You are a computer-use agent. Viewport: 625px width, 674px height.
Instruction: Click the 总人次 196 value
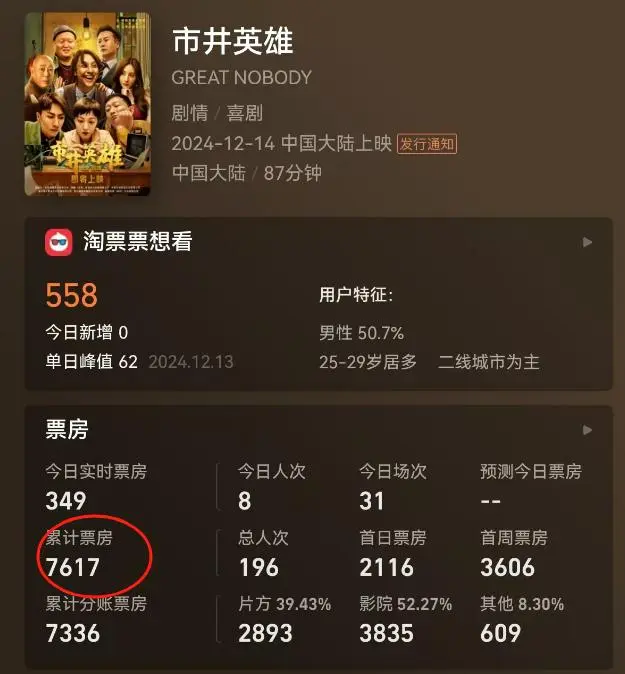click(258, 567)
